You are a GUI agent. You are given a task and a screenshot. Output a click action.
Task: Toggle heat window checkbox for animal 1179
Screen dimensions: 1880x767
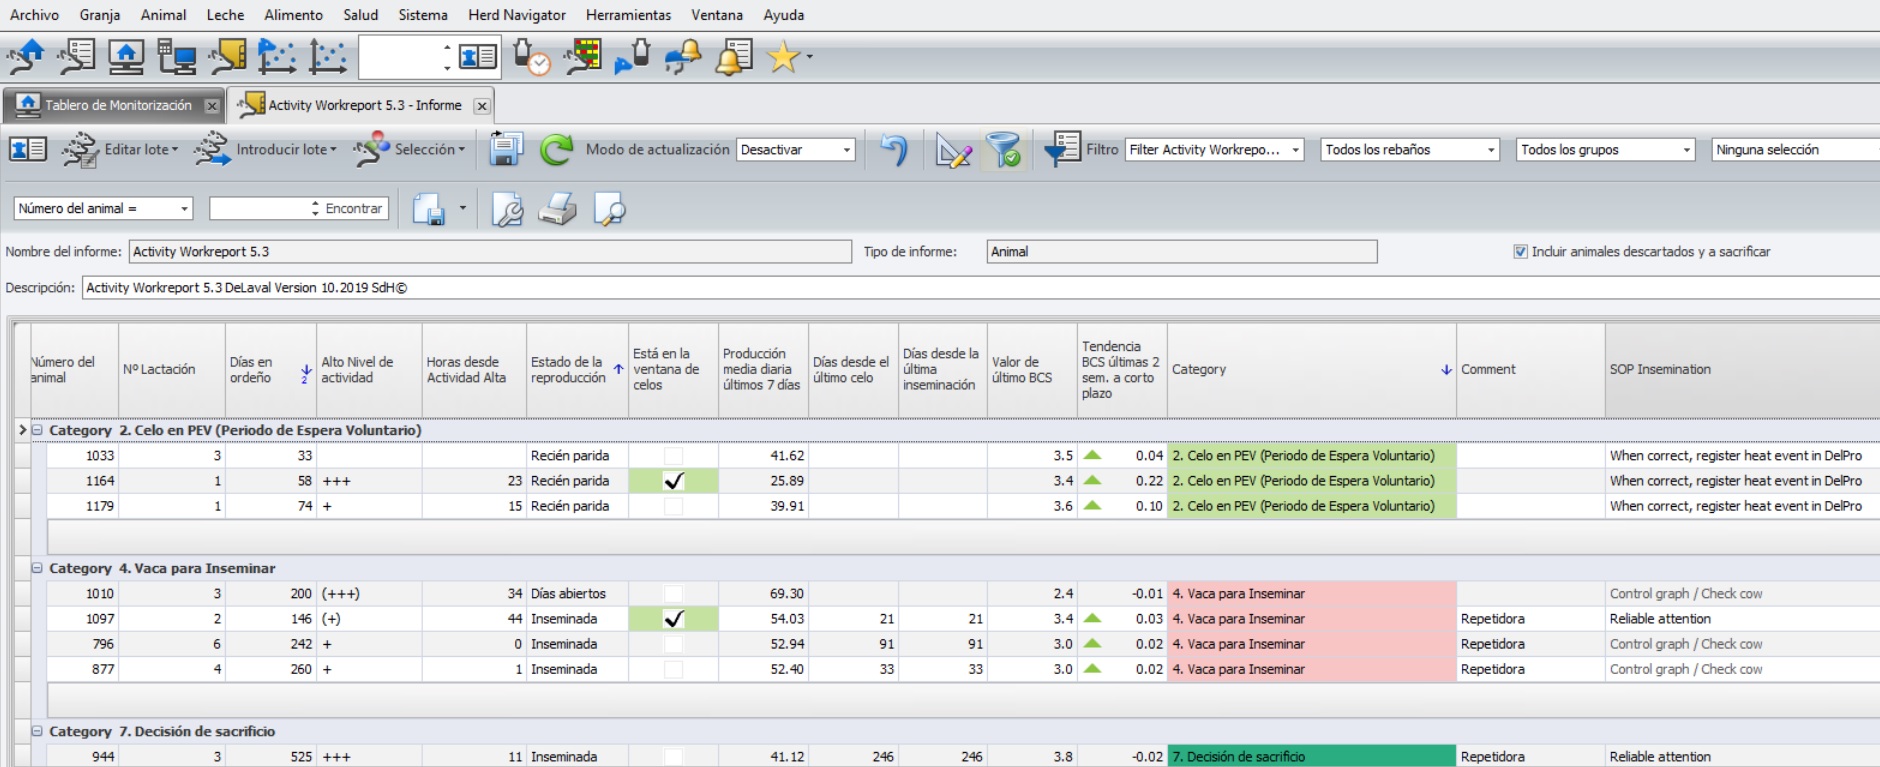674,506
